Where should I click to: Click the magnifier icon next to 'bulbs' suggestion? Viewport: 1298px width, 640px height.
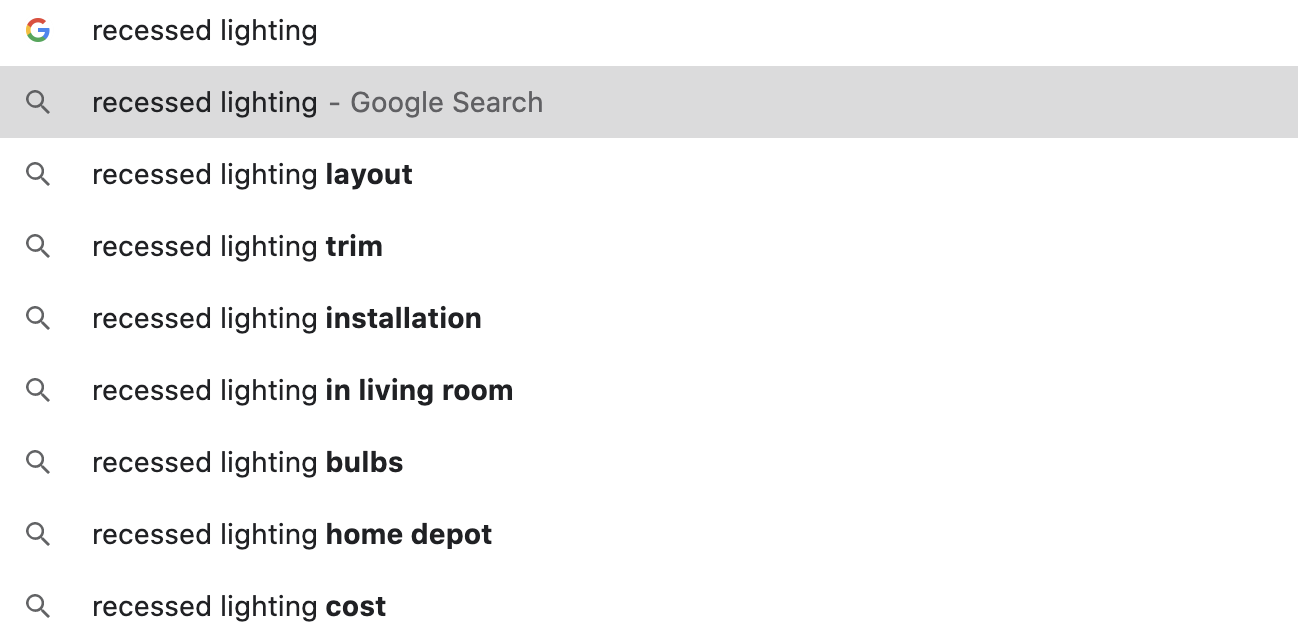(38, 462)
